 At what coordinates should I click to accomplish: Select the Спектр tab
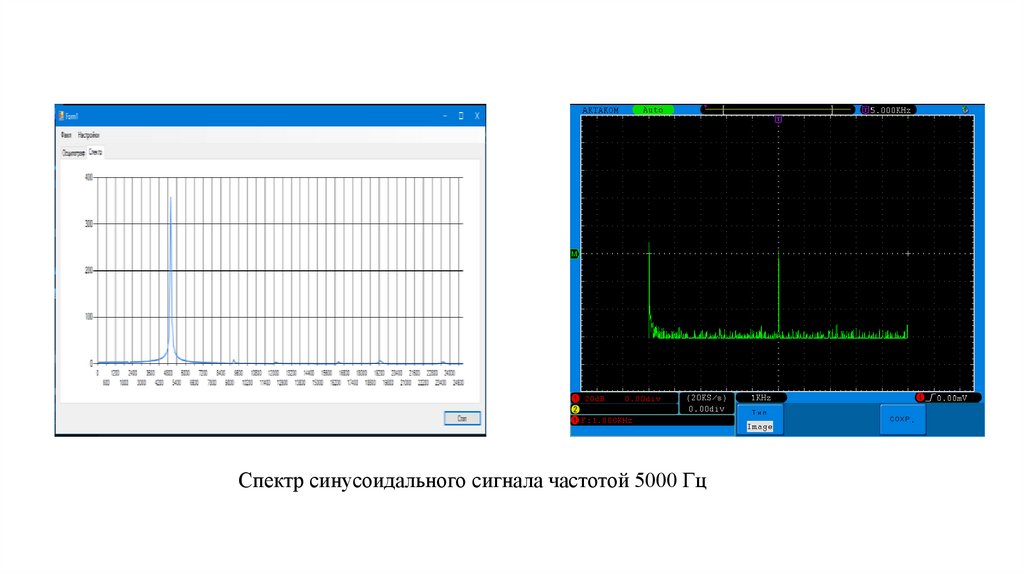tap(95, 152)
